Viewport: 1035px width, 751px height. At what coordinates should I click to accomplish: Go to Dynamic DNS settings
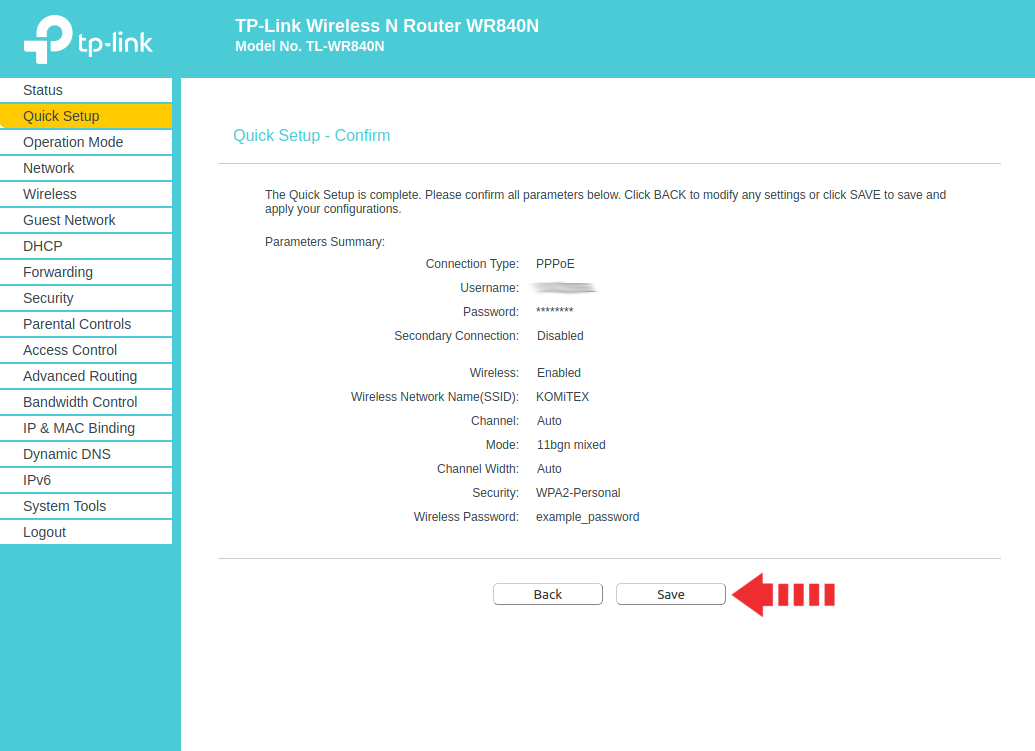click(86, 454)
